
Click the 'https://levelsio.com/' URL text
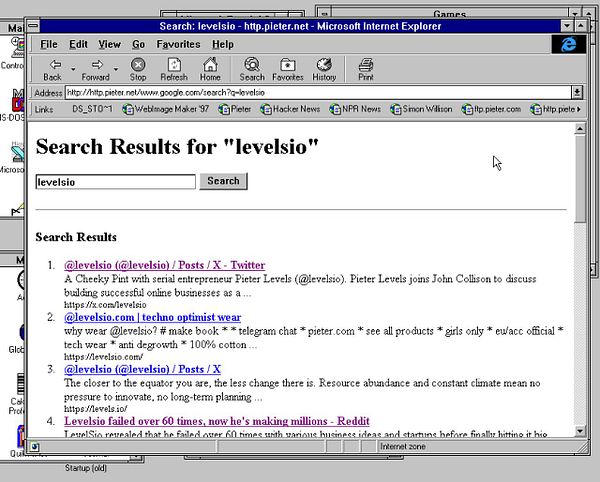pos(104,357)
